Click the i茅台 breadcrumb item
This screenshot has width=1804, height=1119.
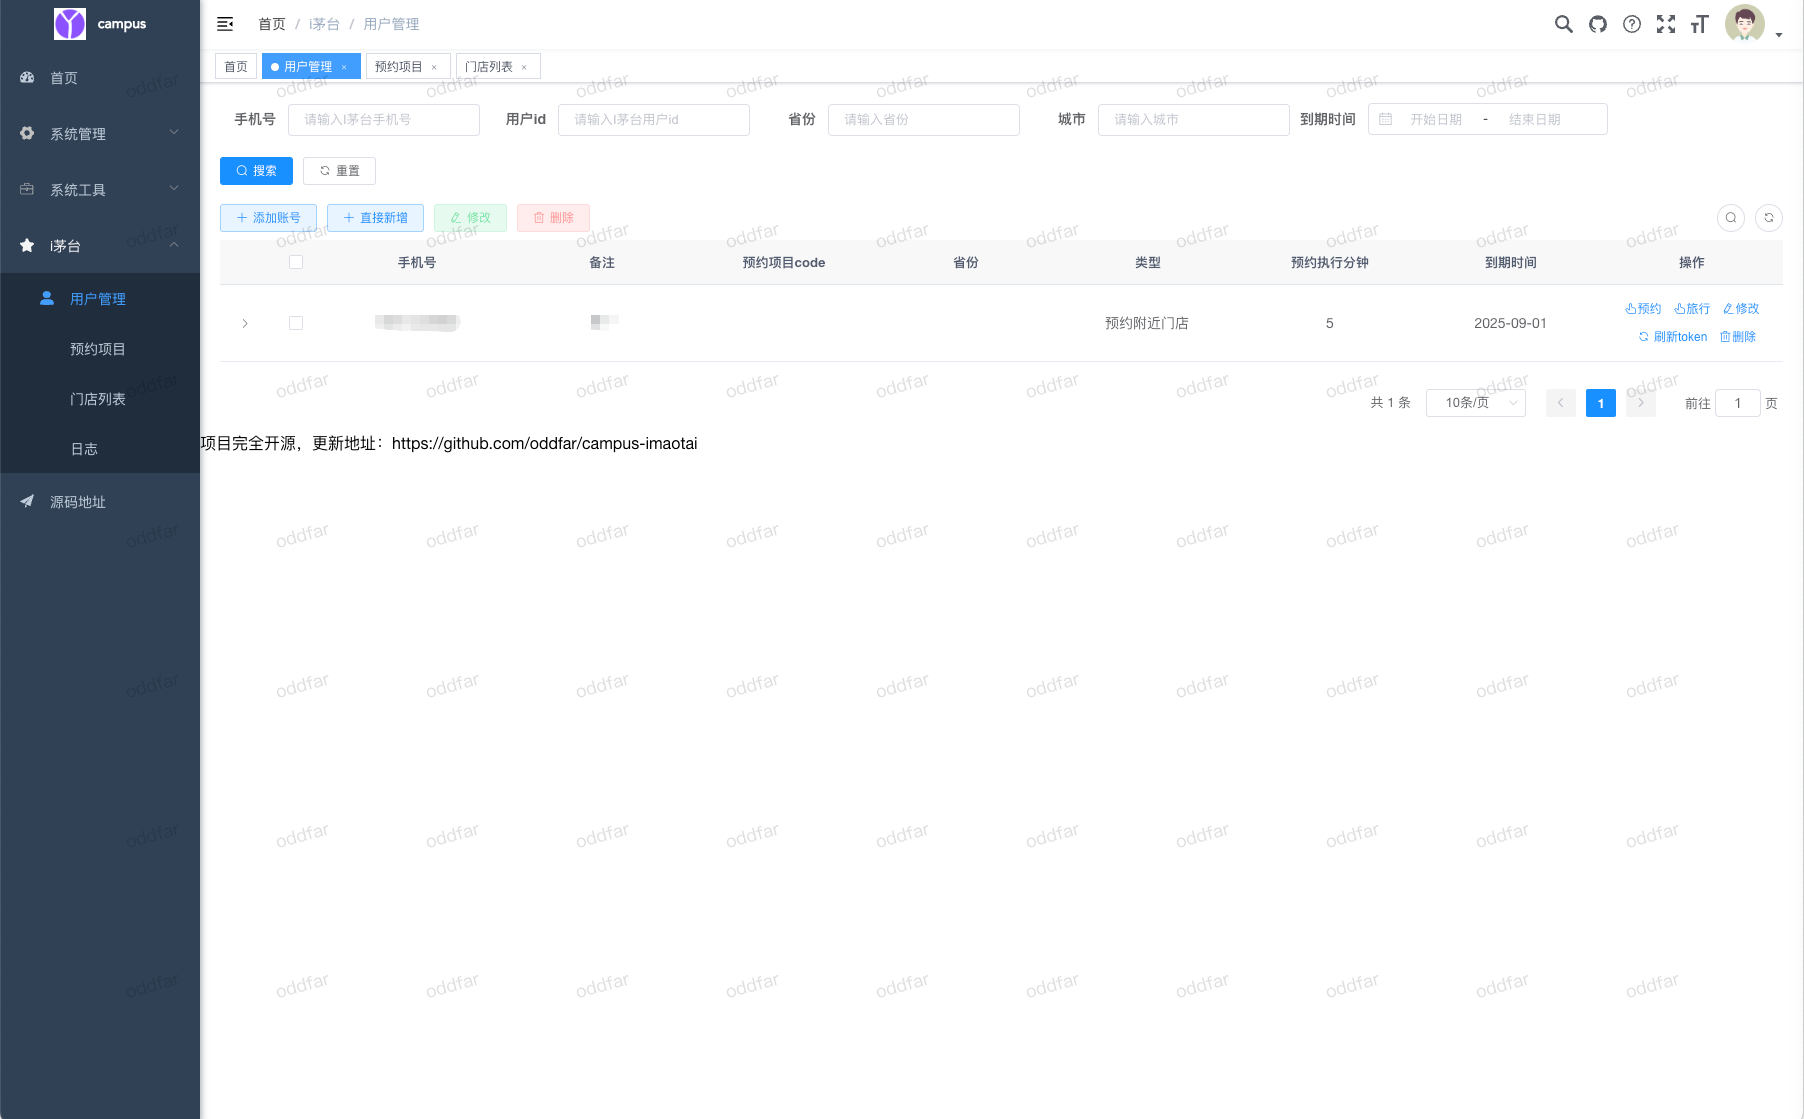tap(325, 24)
